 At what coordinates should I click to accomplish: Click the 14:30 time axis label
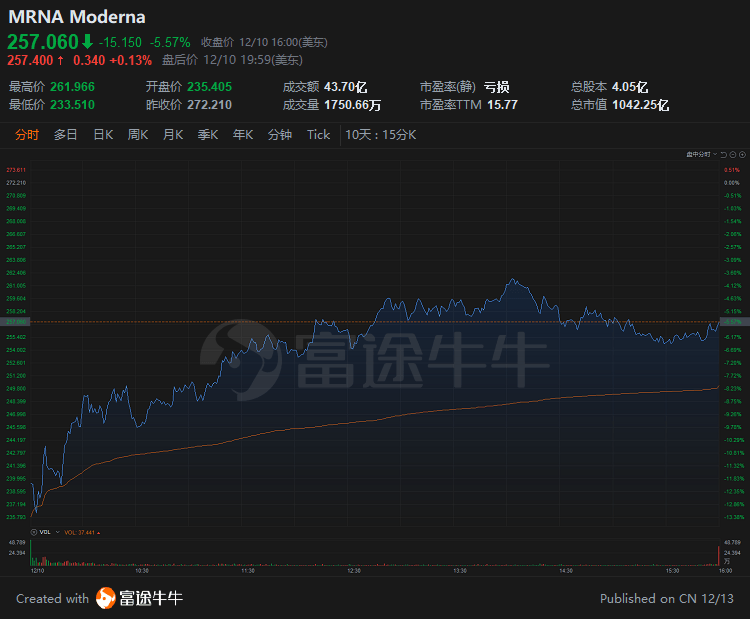pos(566,571)
